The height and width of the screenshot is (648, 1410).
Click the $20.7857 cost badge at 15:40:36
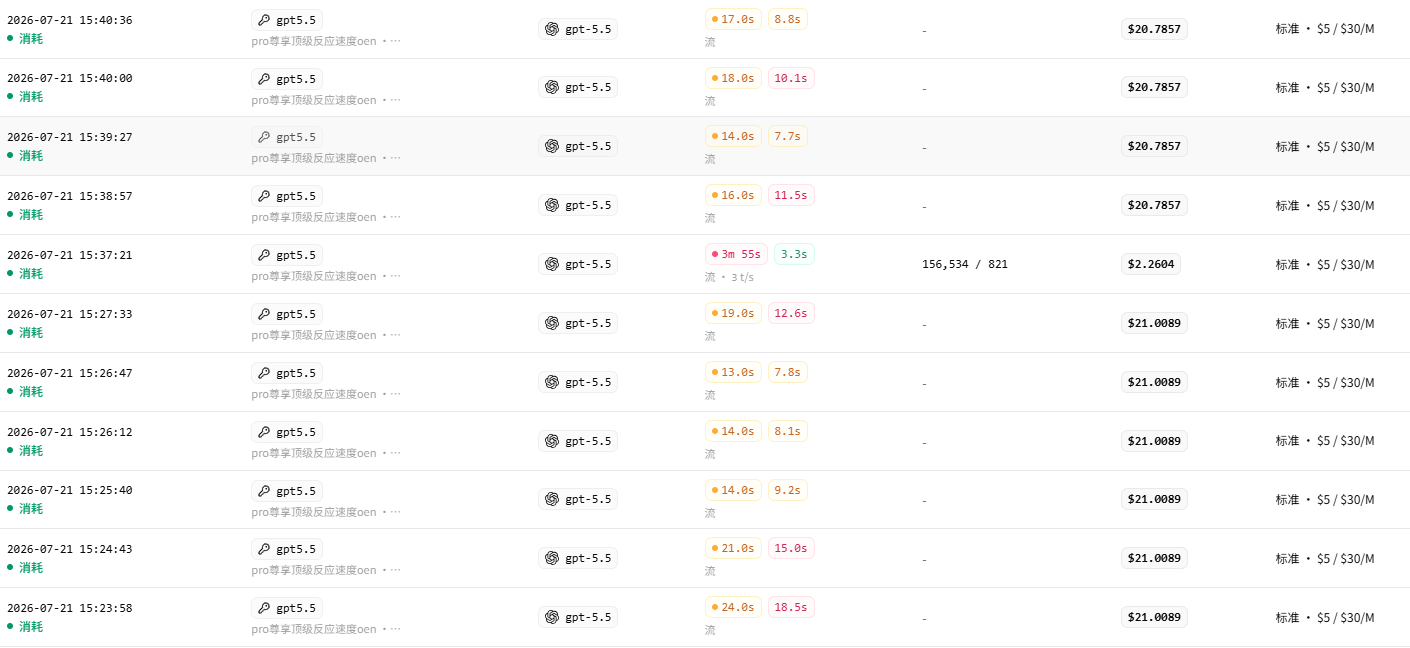1154,29
